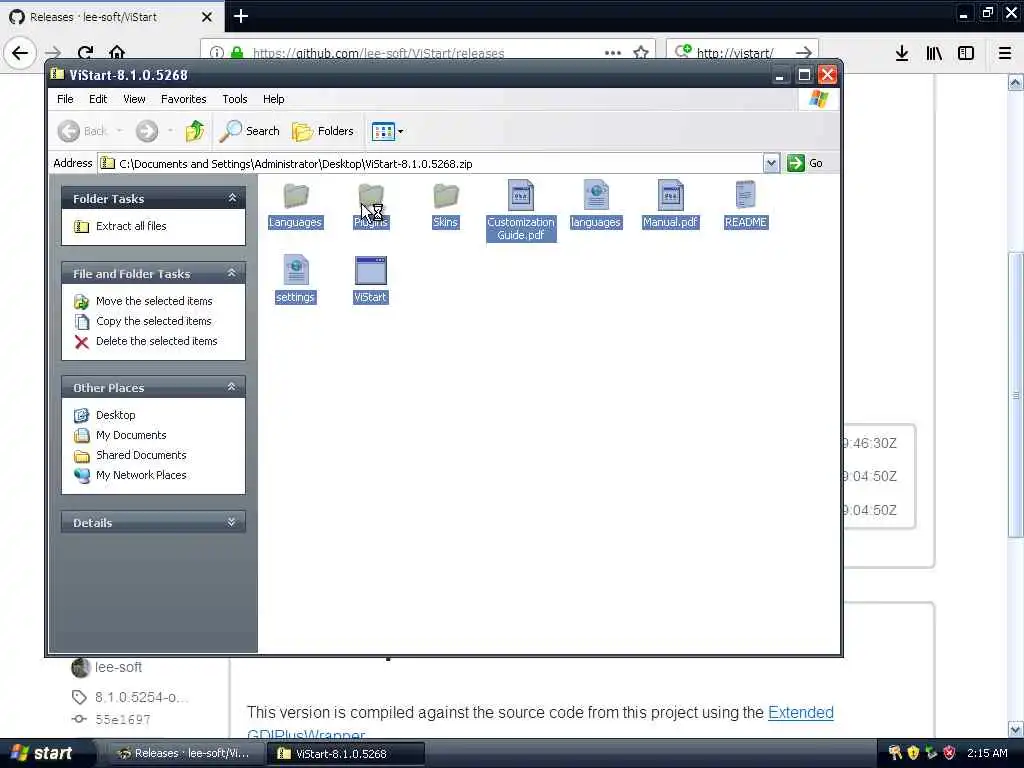The height and width of the screenshot is (768, 1024).
Task: Click the search go arrow in browser
Action: (804, 52)
